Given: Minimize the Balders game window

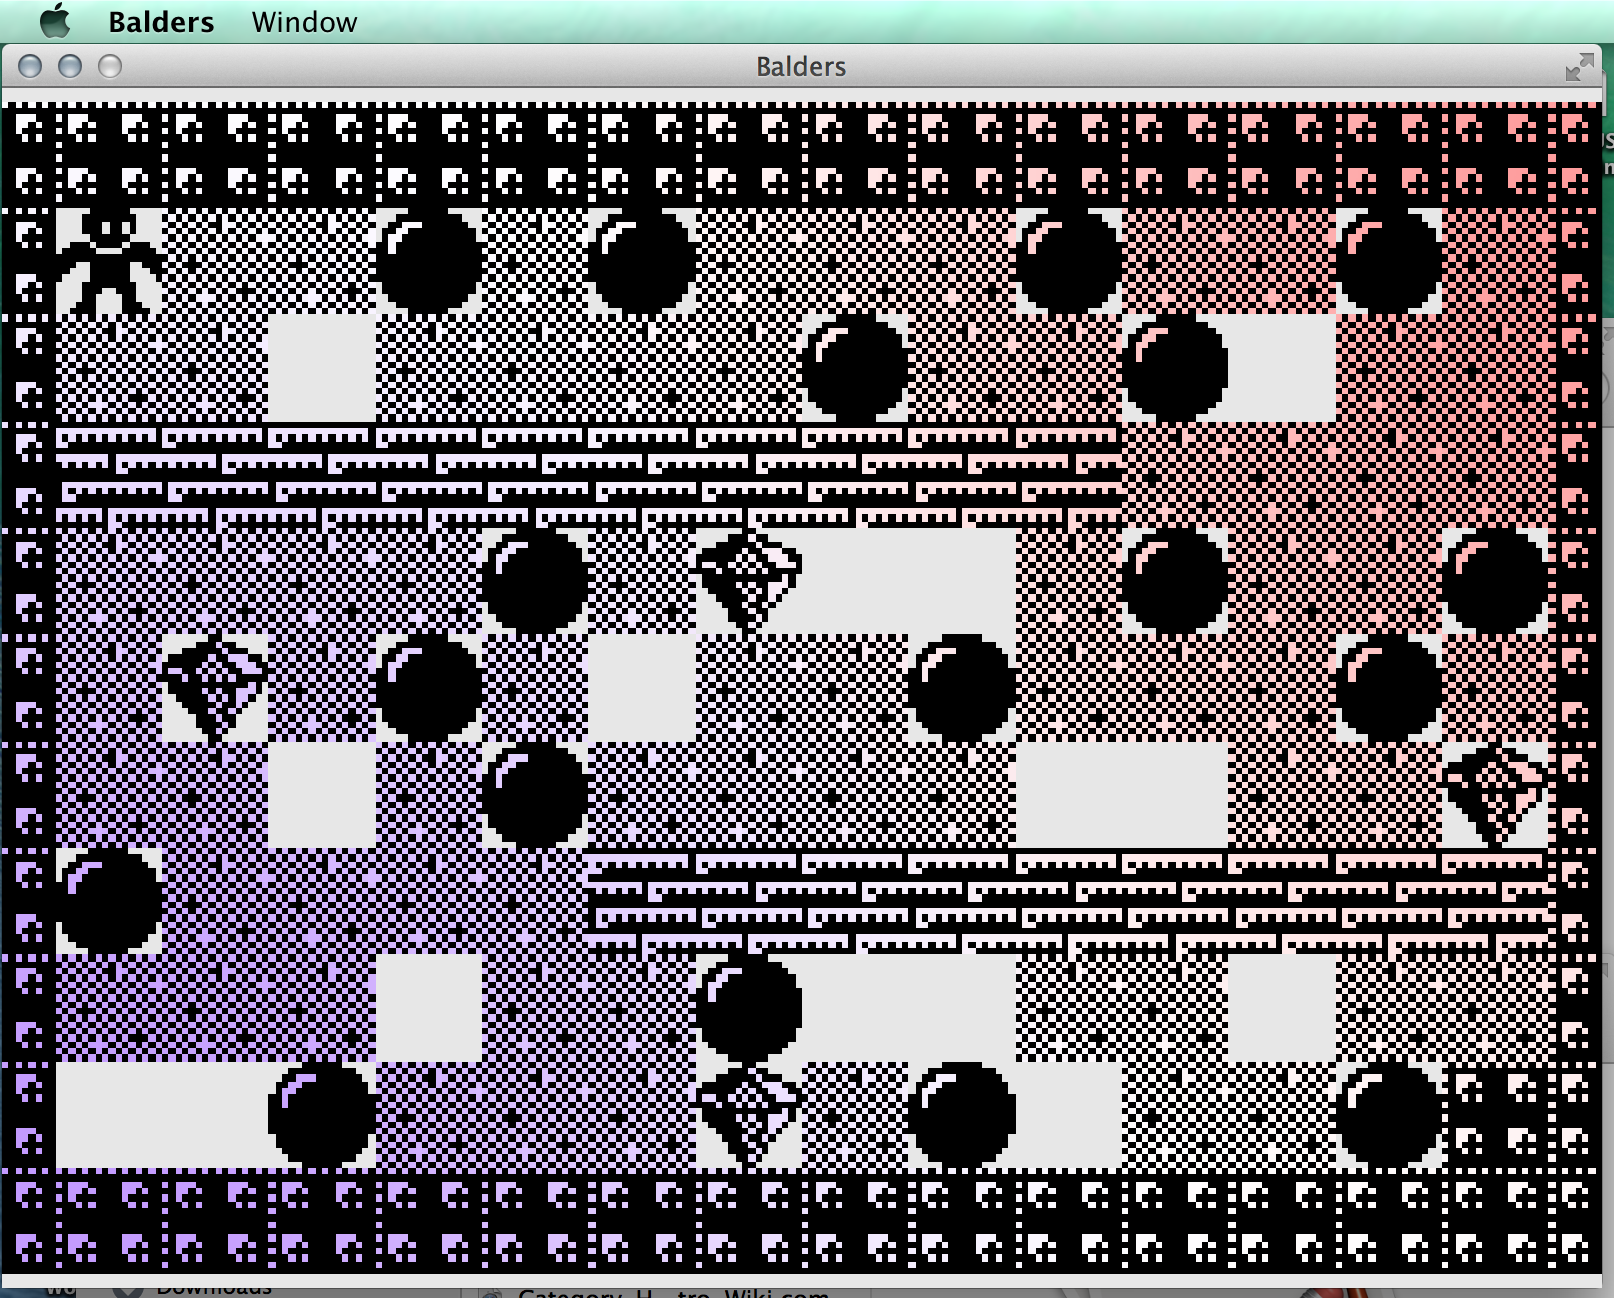Looking at the screenshot, I should (70, 66).
